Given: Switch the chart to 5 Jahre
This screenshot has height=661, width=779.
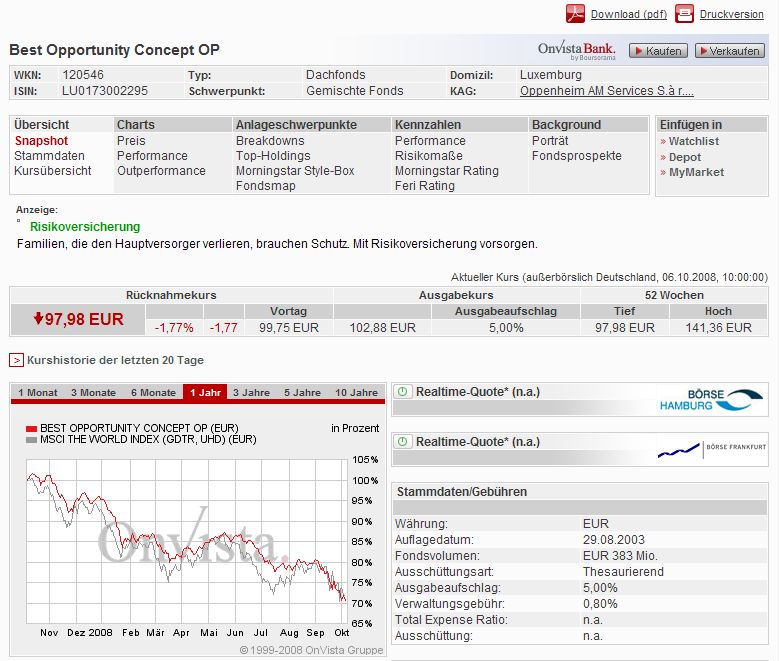Looking at the screenshot, I should (x=303, y=393).
